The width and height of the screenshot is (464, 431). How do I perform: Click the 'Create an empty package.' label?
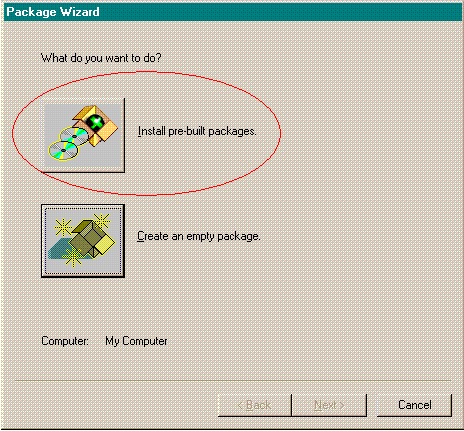click(x=199, y=236)
